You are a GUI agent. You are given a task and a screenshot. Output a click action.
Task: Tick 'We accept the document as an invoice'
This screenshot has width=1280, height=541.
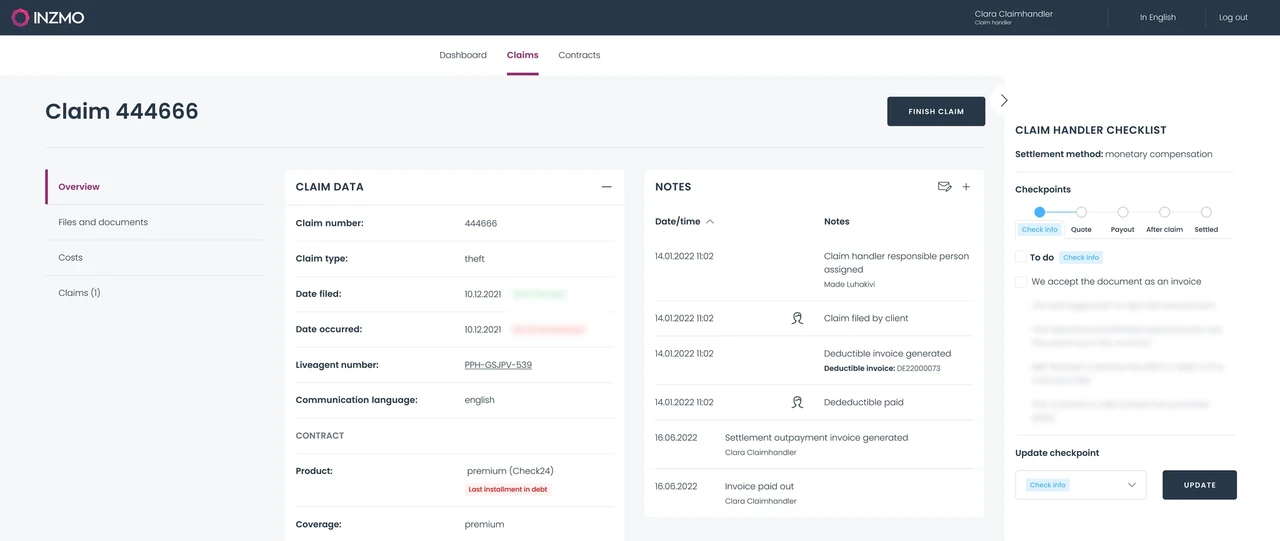coord(1021,282)
